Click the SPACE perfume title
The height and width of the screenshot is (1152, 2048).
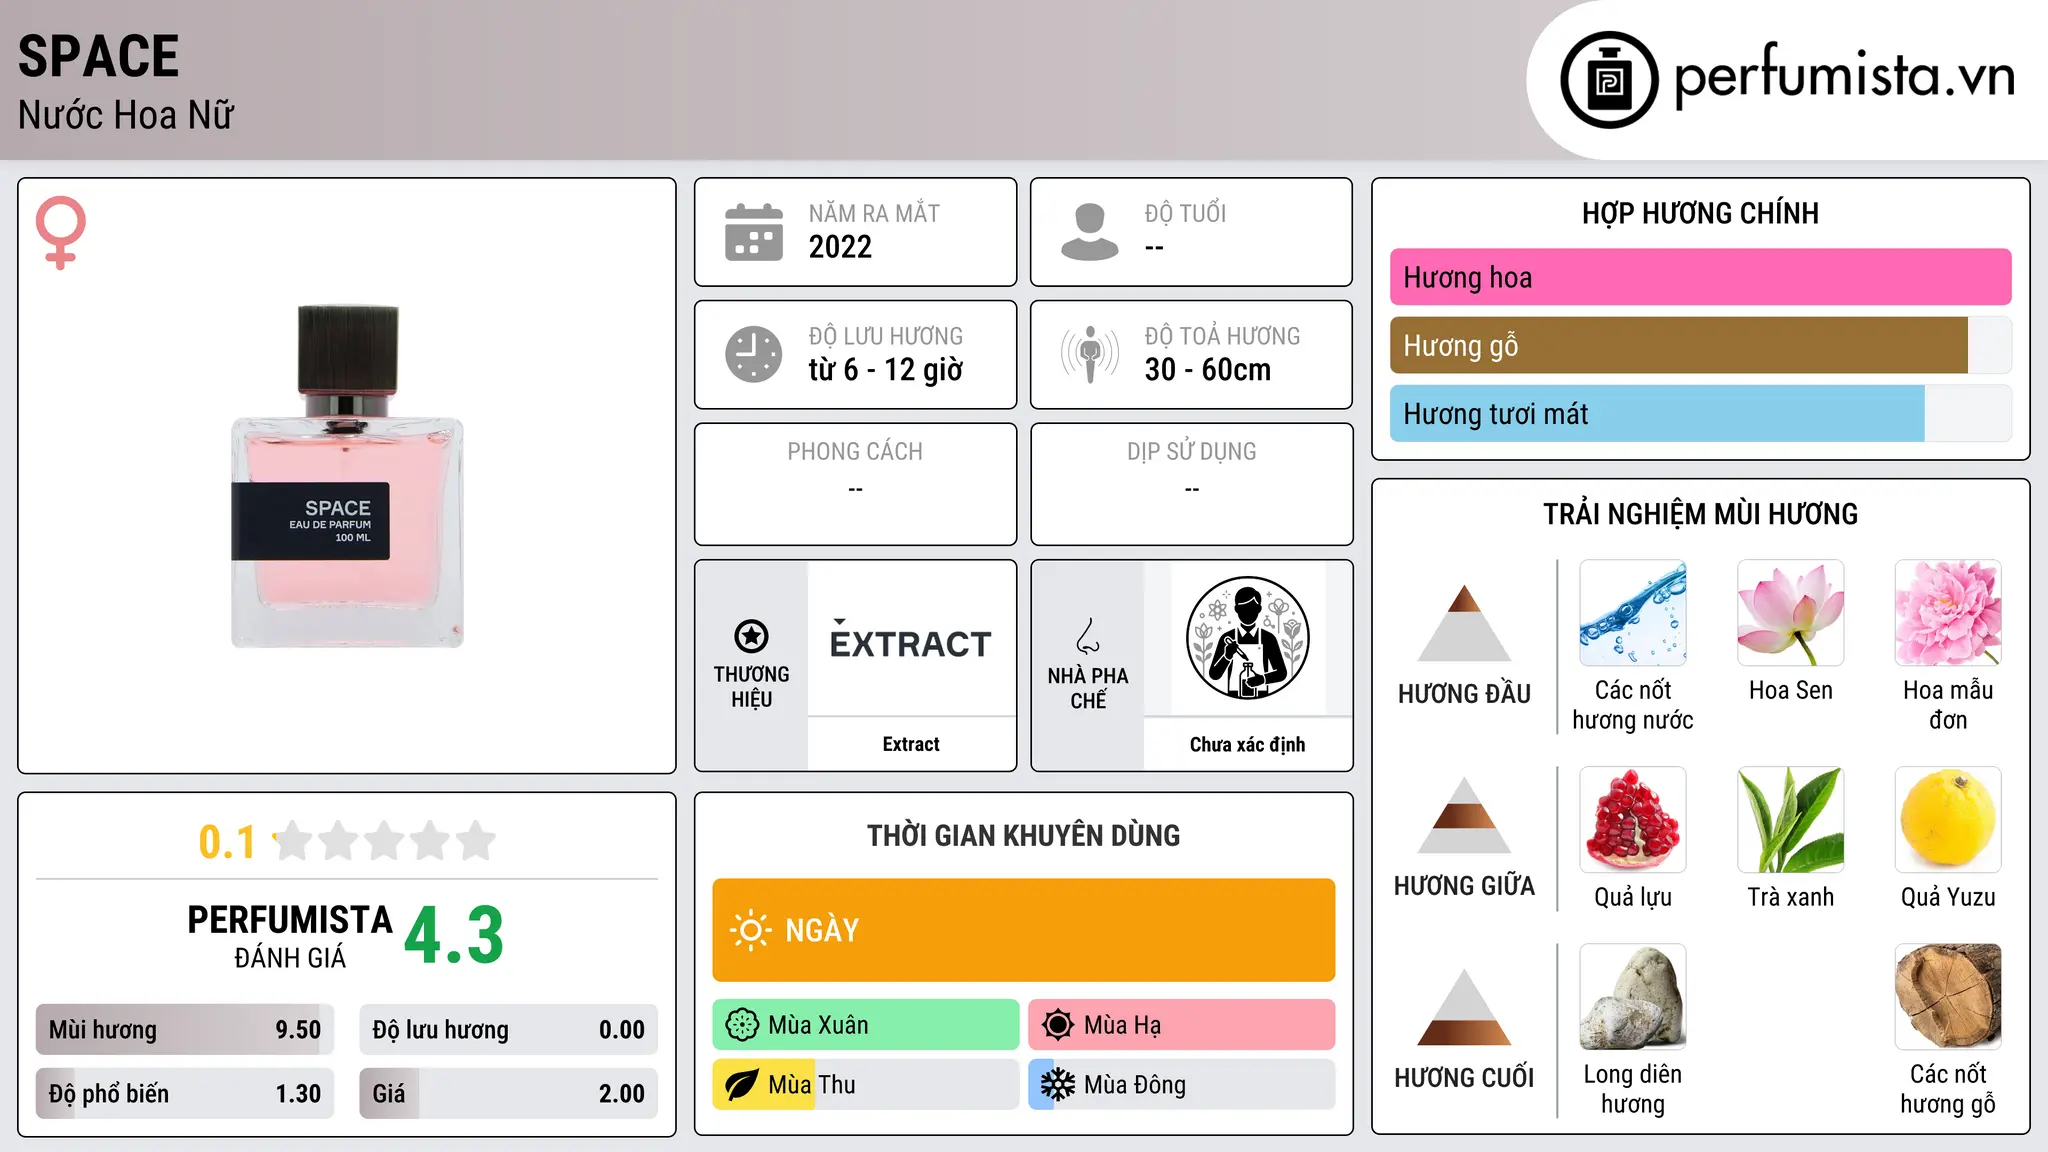point(99,56)
